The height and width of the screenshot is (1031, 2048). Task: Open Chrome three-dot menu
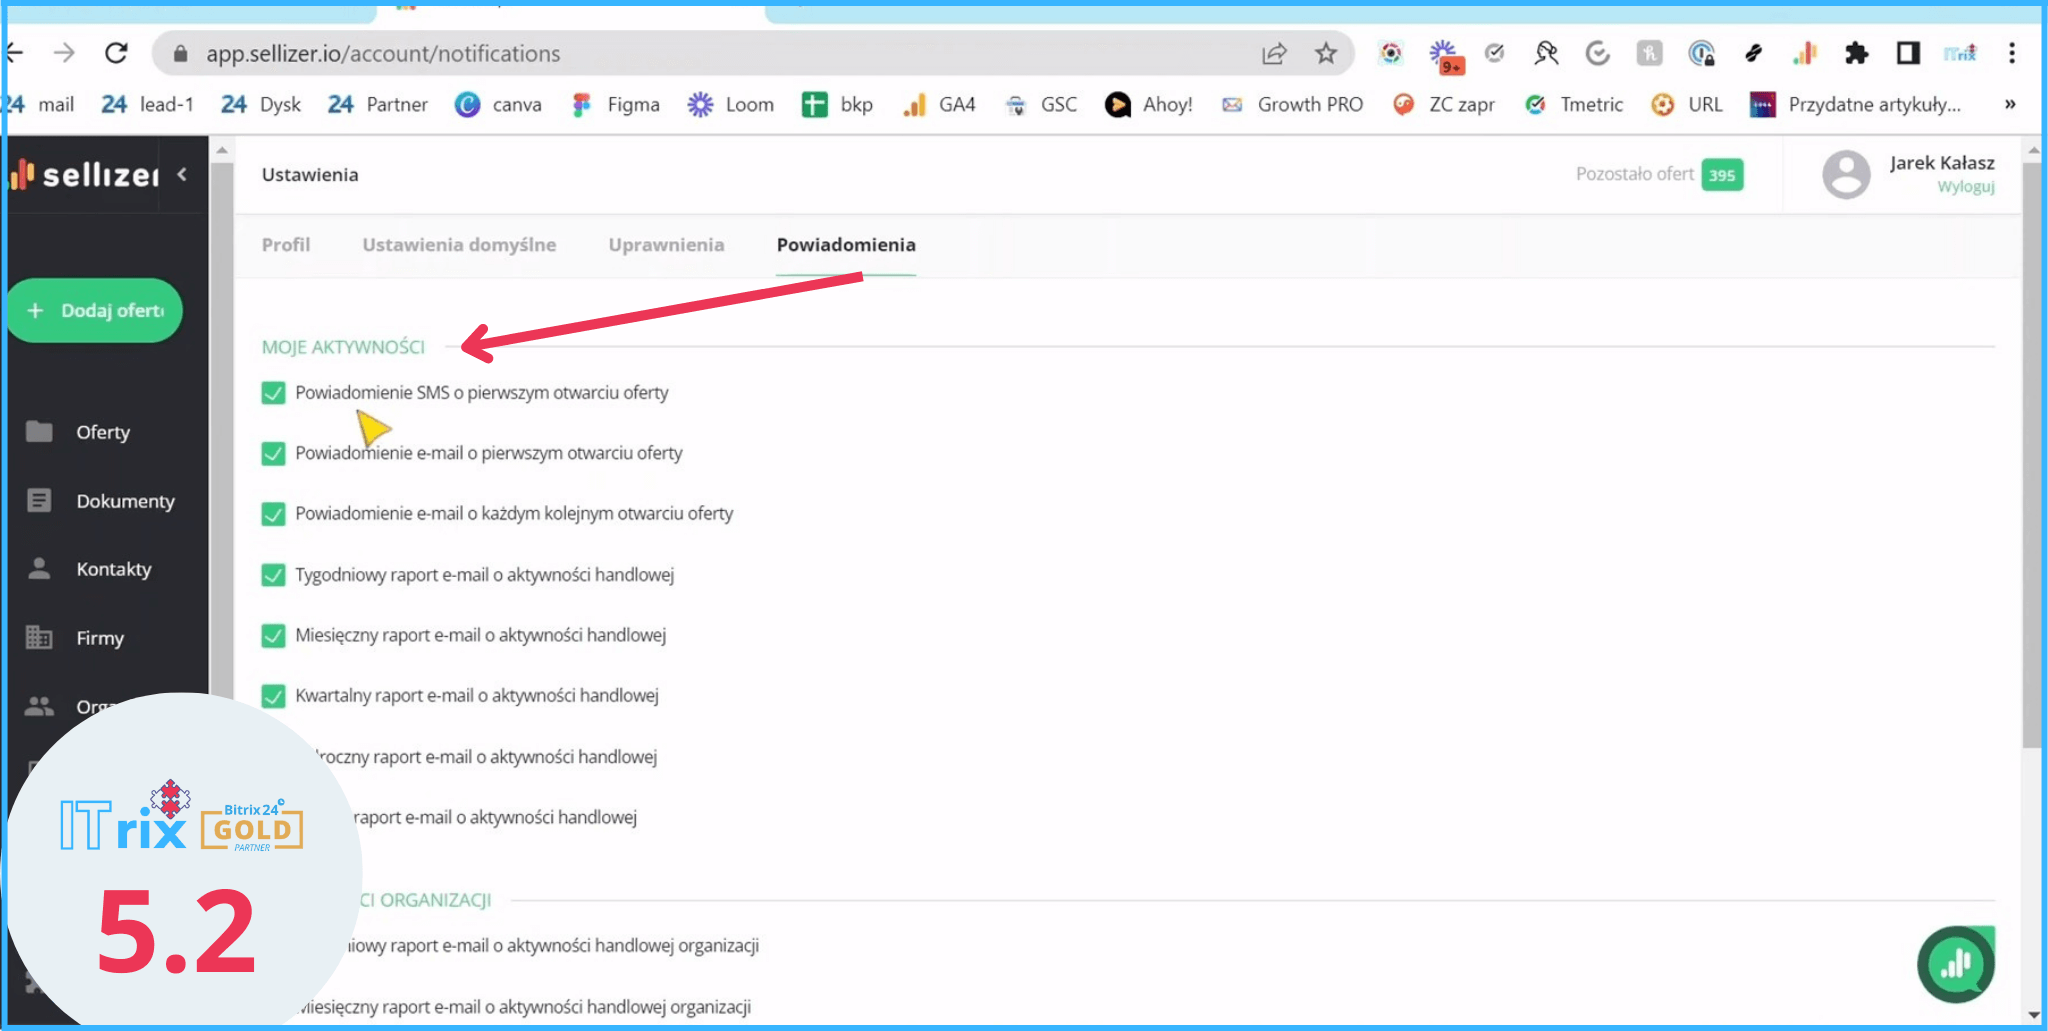[2012, 54]
